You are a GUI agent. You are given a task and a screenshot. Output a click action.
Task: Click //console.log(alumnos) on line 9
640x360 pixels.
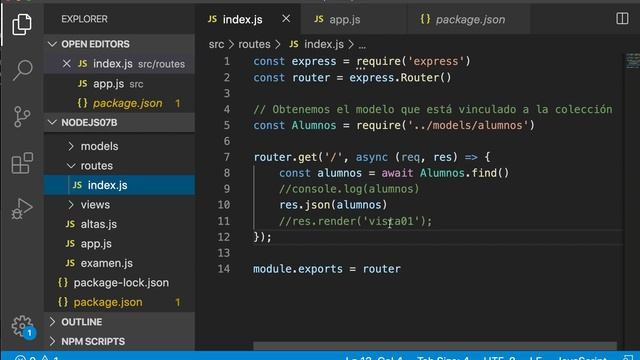(349, 189)
